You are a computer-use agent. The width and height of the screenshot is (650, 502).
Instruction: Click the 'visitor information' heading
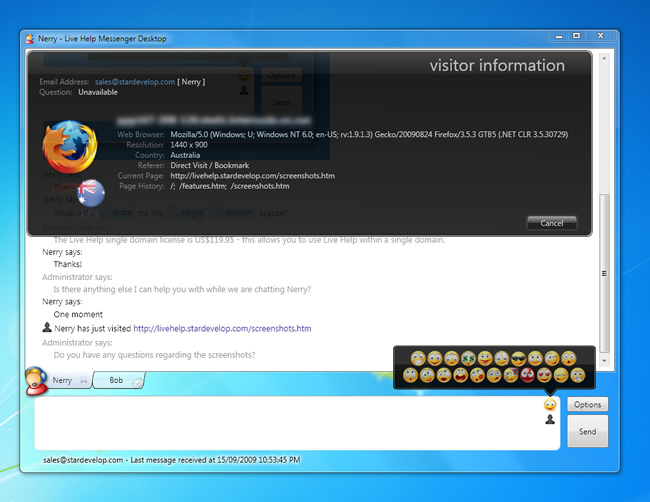tap(497, 65)
